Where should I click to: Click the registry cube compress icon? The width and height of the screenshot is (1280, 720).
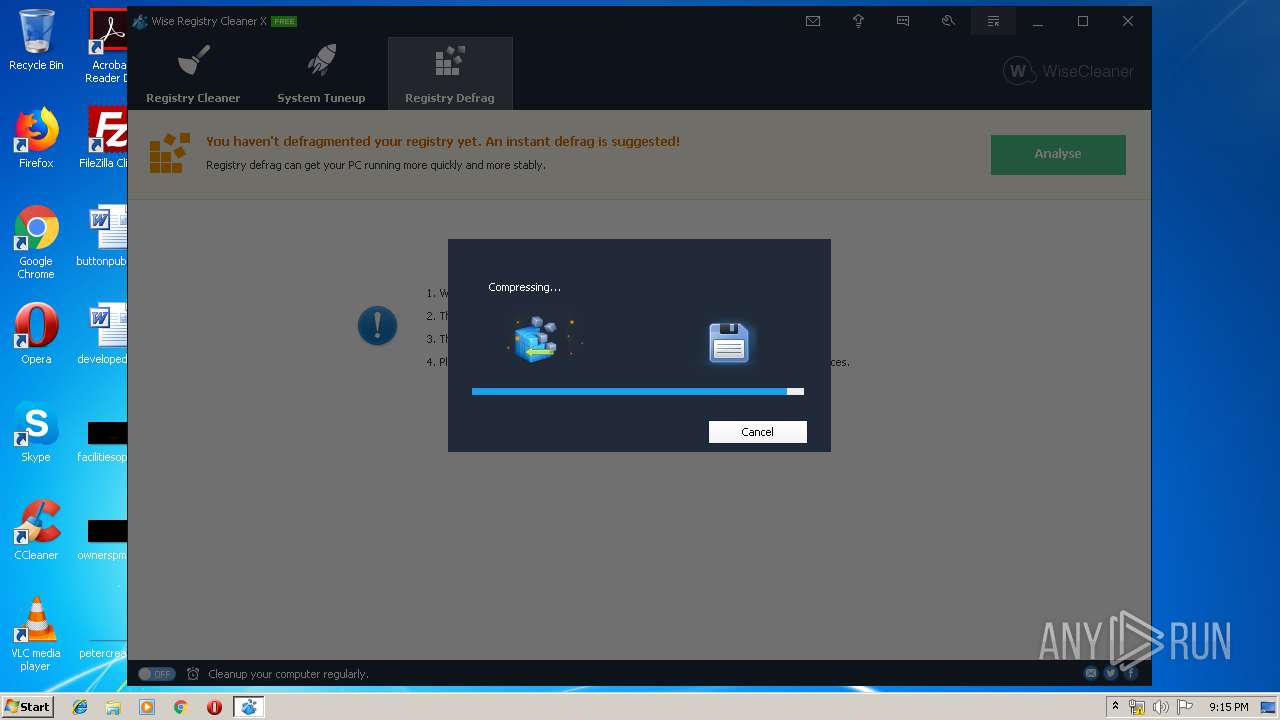click(x=539, y=339)
